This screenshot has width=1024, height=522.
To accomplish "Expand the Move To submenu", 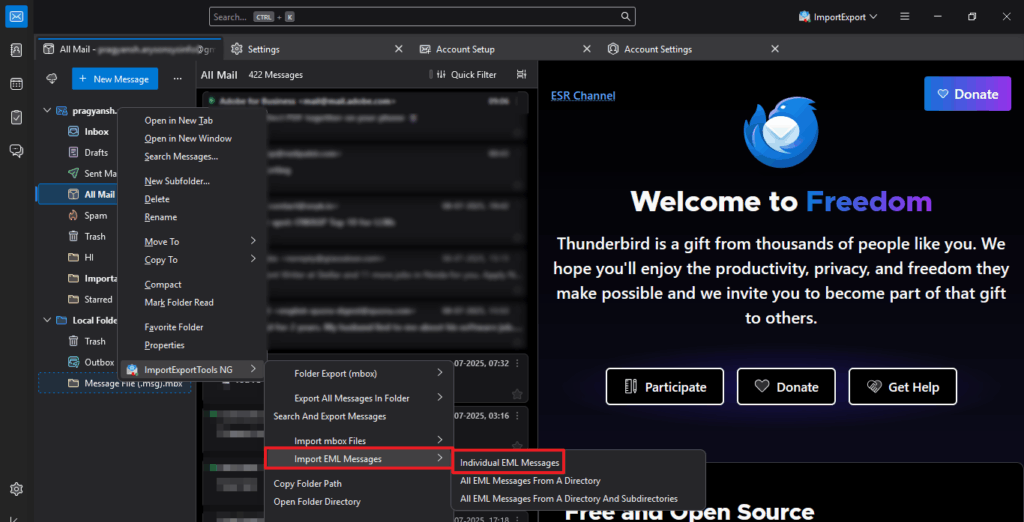I will point(193,242).
